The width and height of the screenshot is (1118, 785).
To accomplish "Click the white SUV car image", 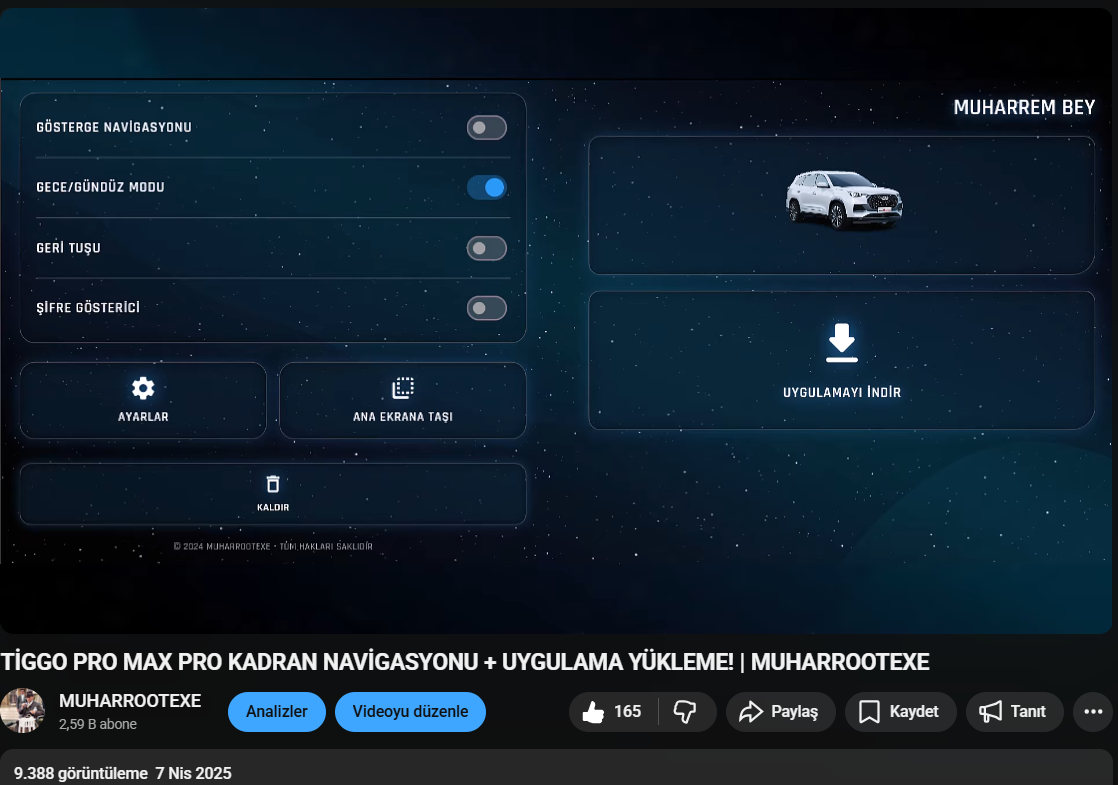I will (844, 200).
